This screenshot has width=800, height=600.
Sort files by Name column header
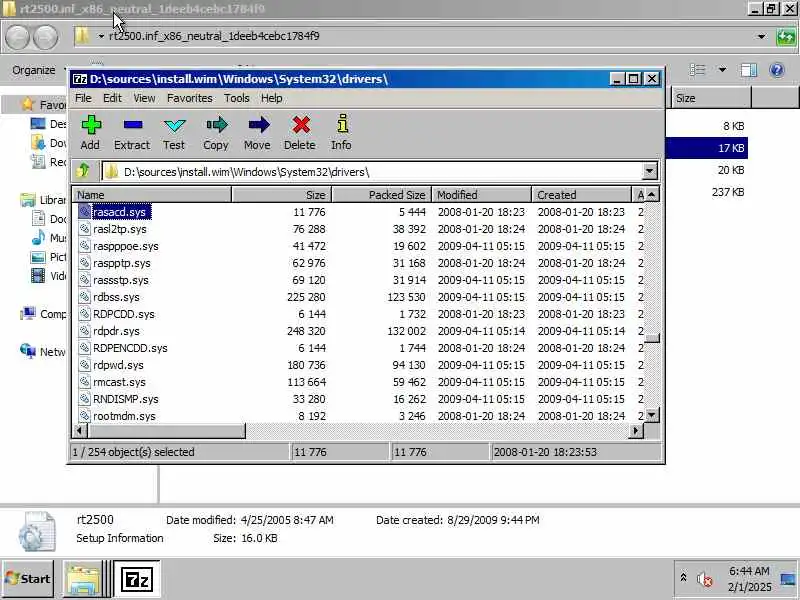(x=152, y=194)
